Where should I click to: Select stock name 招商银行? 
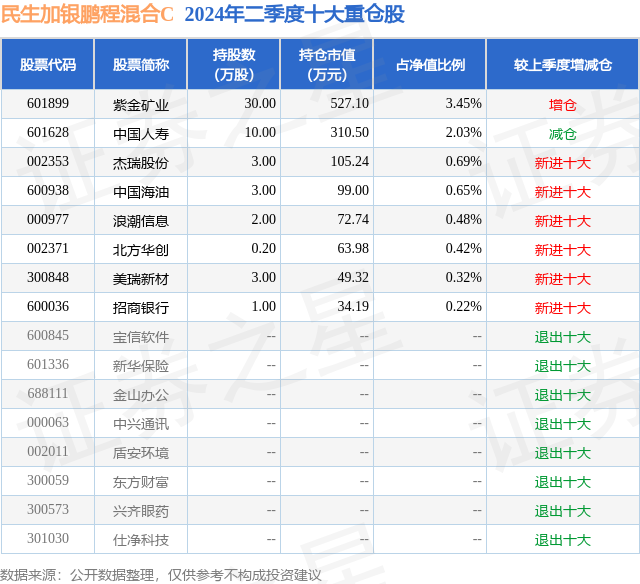[x=141, y=308]
